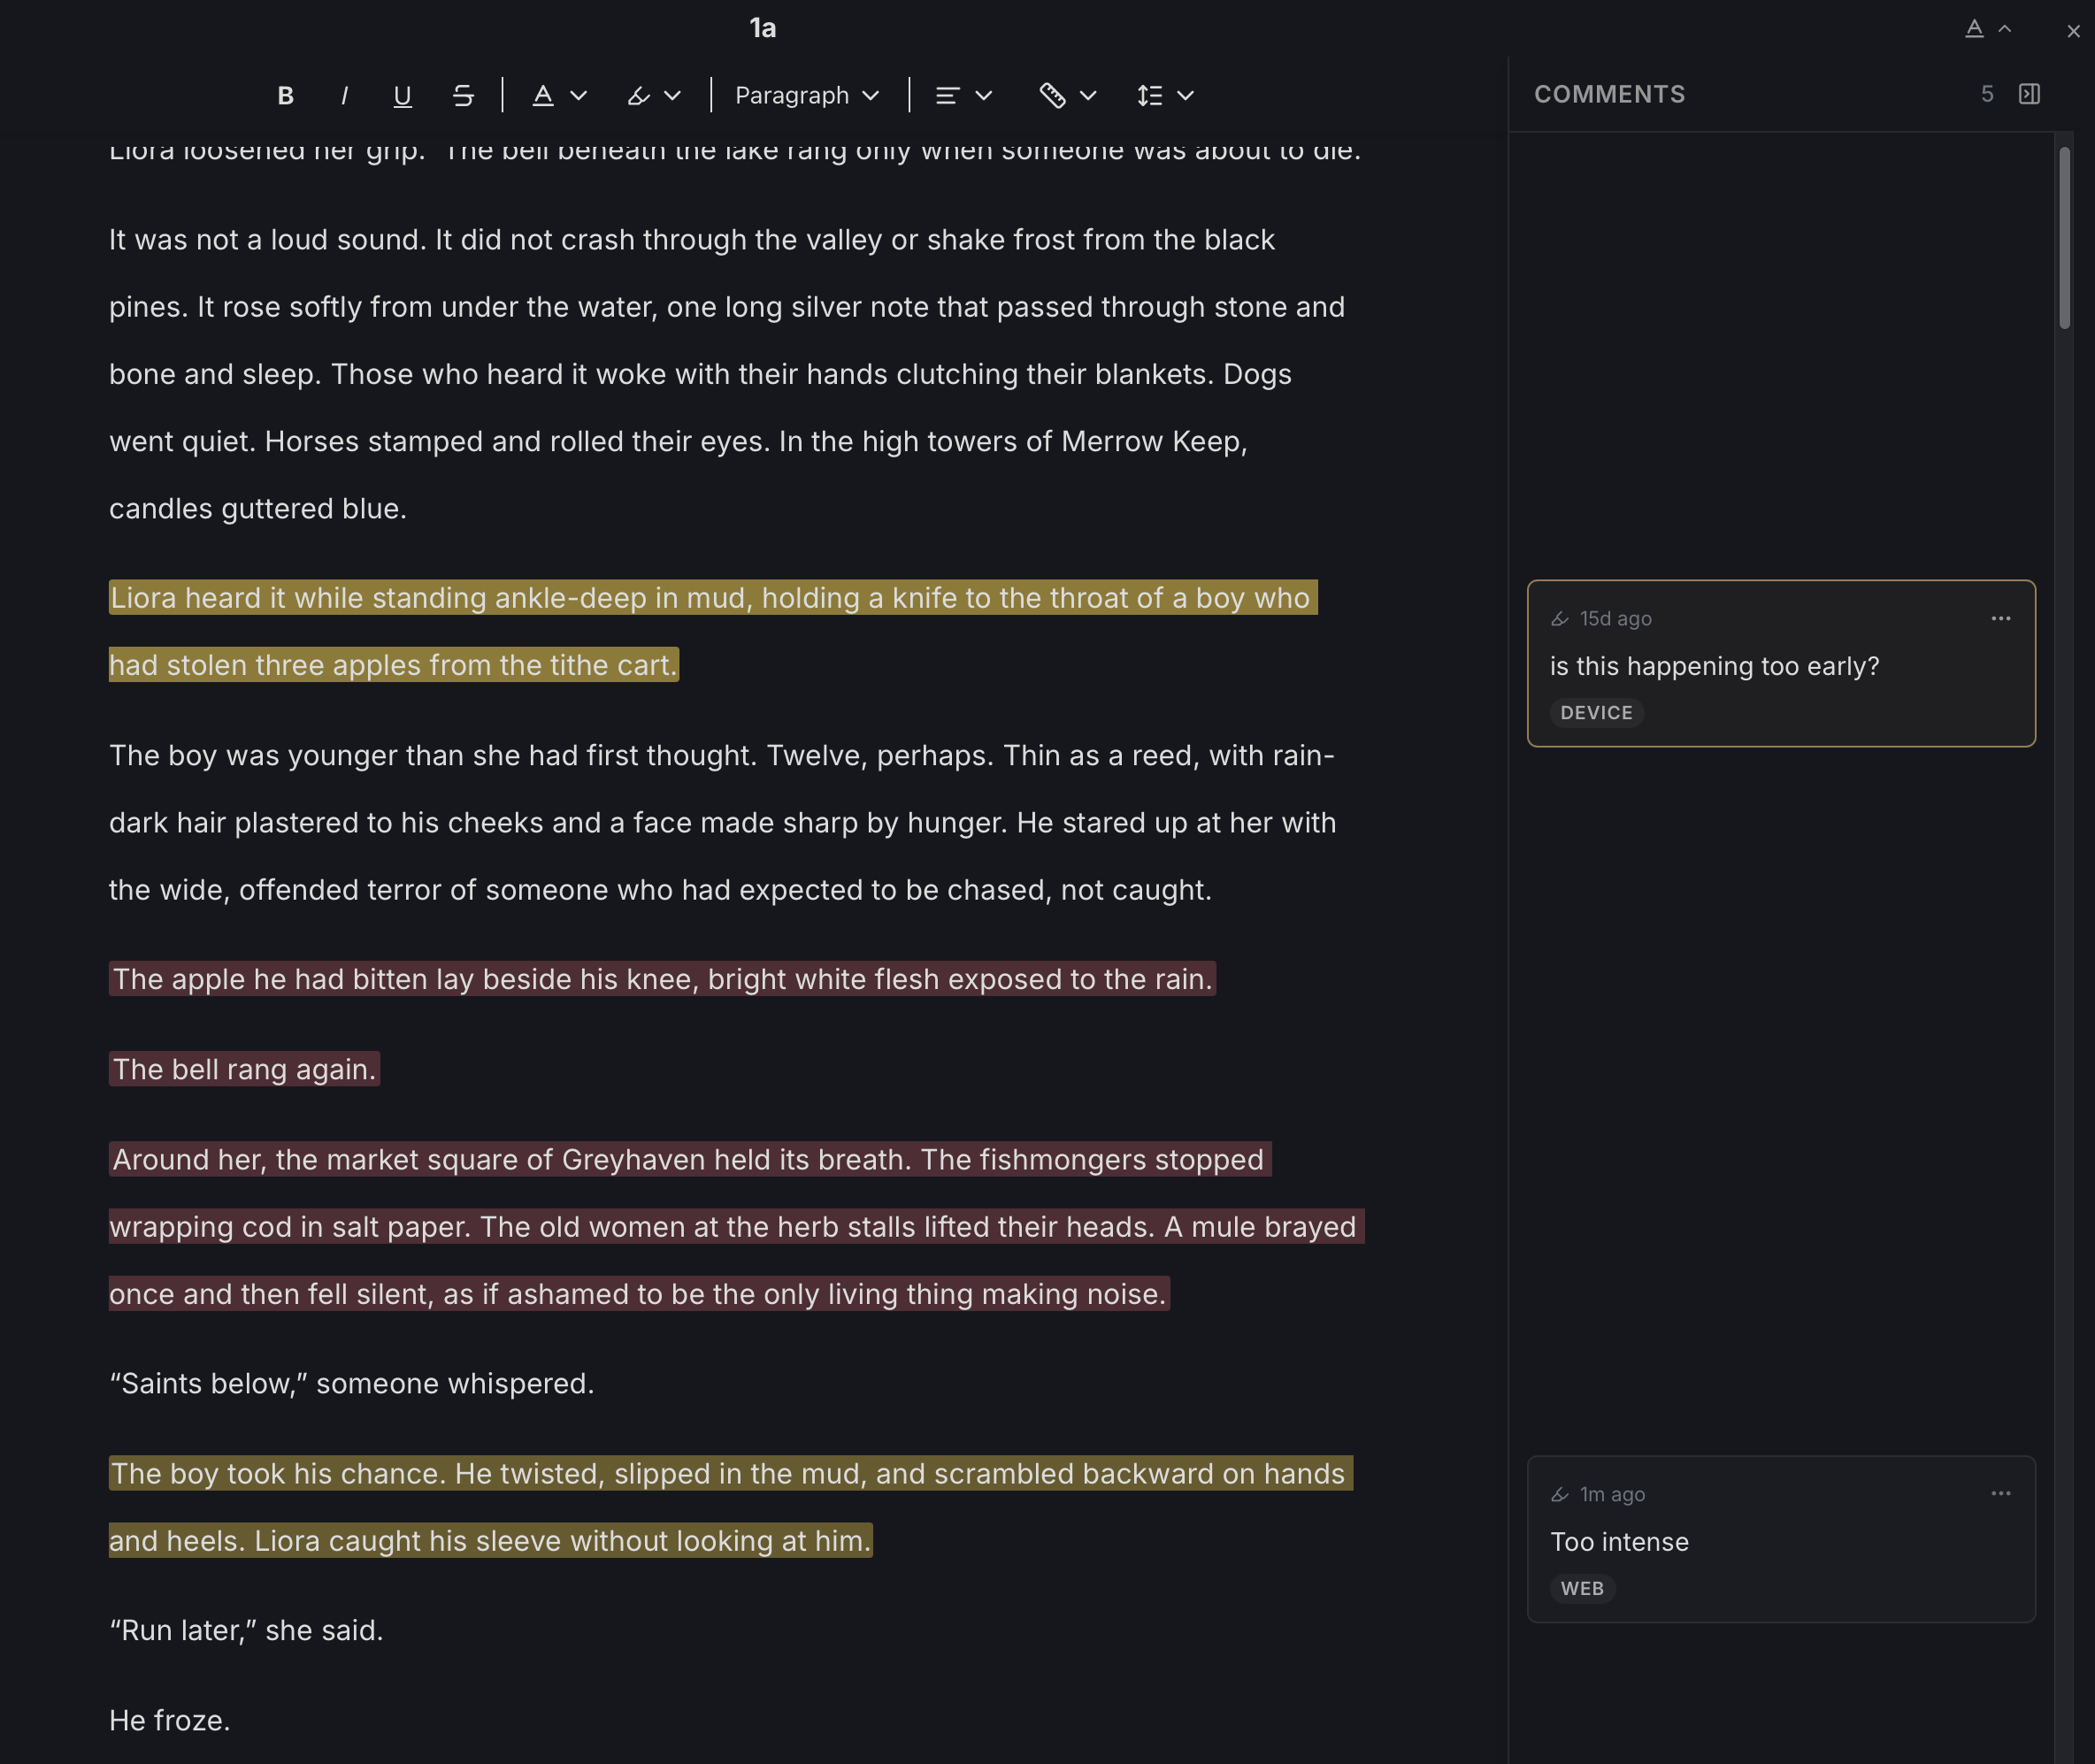The width and height of the screenshot is (2095, 1764).
Task: Click the line '“Run later,” she said.'
Action: [x=246, y=1630]
